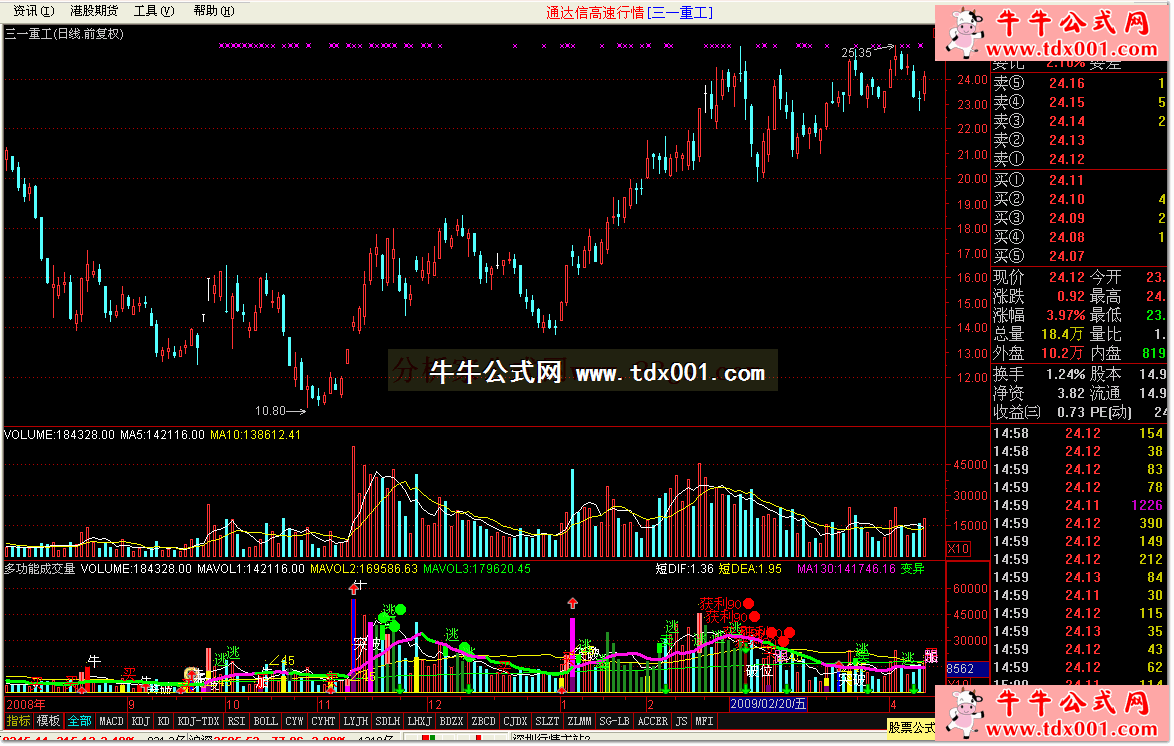Click the 买① 24.11 order row
The width and height of the screenshot is (1174, 746).
[x=1079, y=180]
